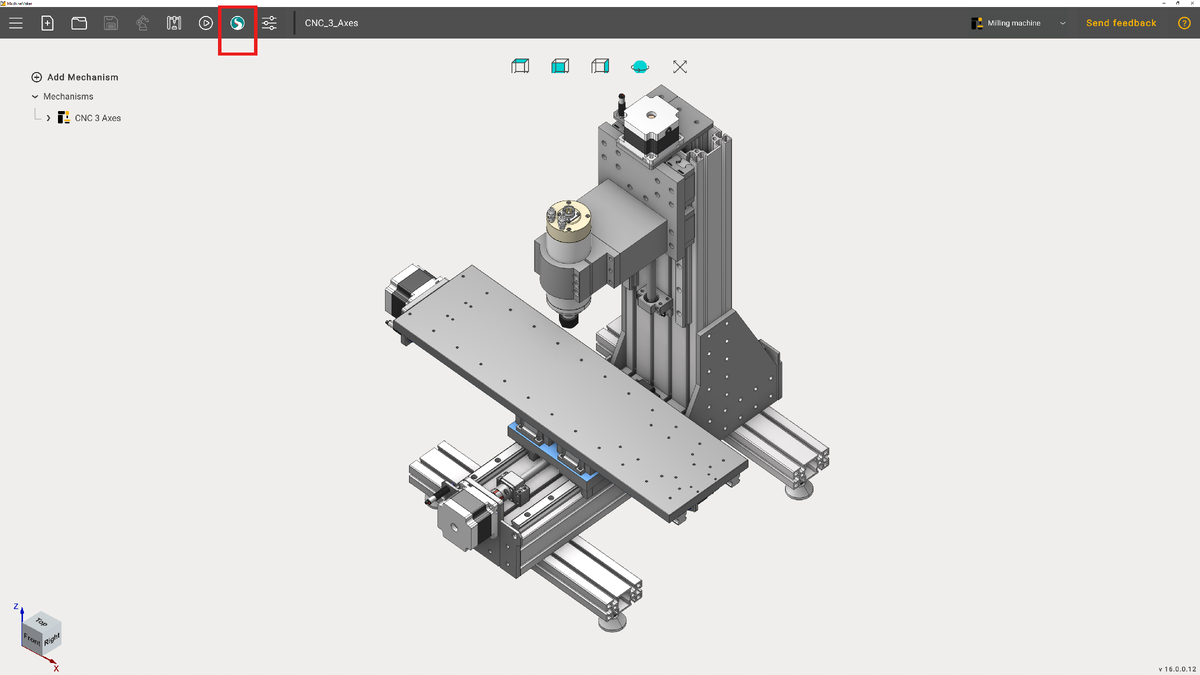
Task: Expand the CNC 3 Axes tree item
Action: click(47, 117)
